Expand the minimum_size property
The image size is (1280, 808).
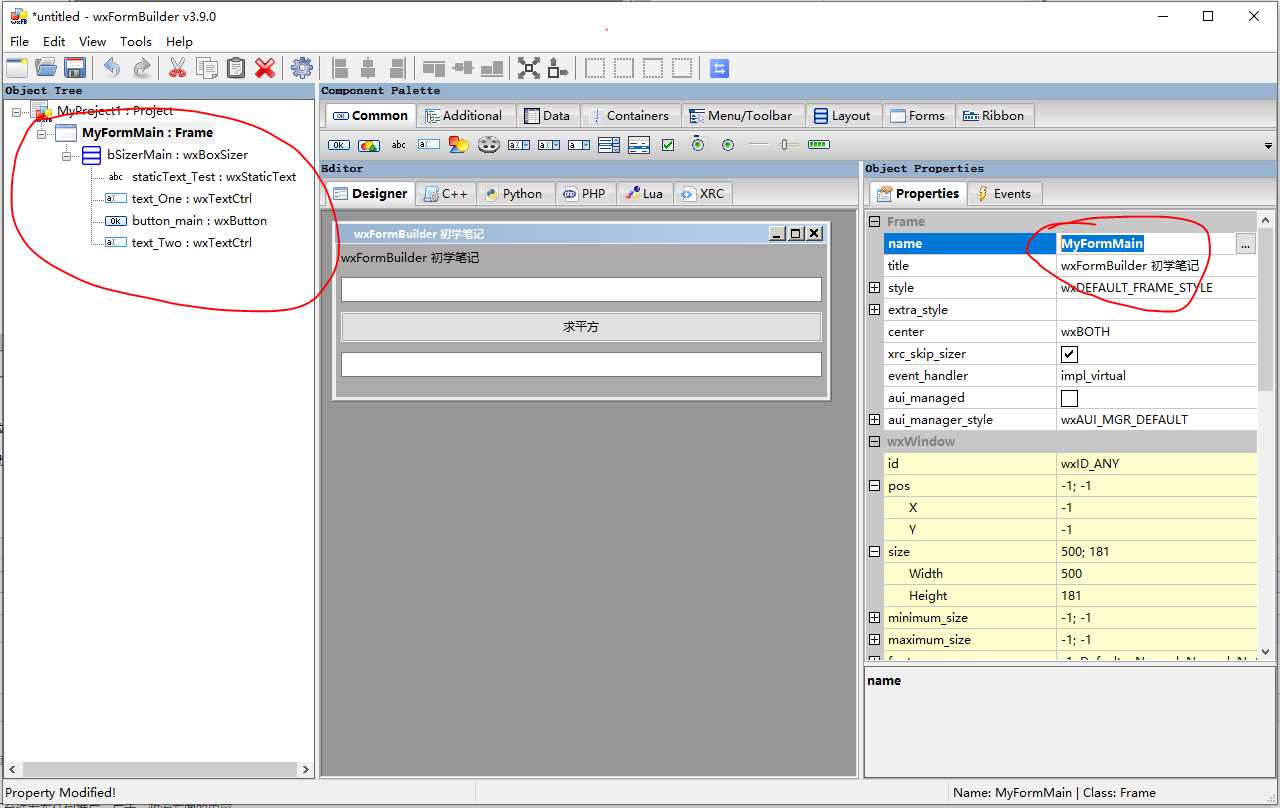click(874, 618)
